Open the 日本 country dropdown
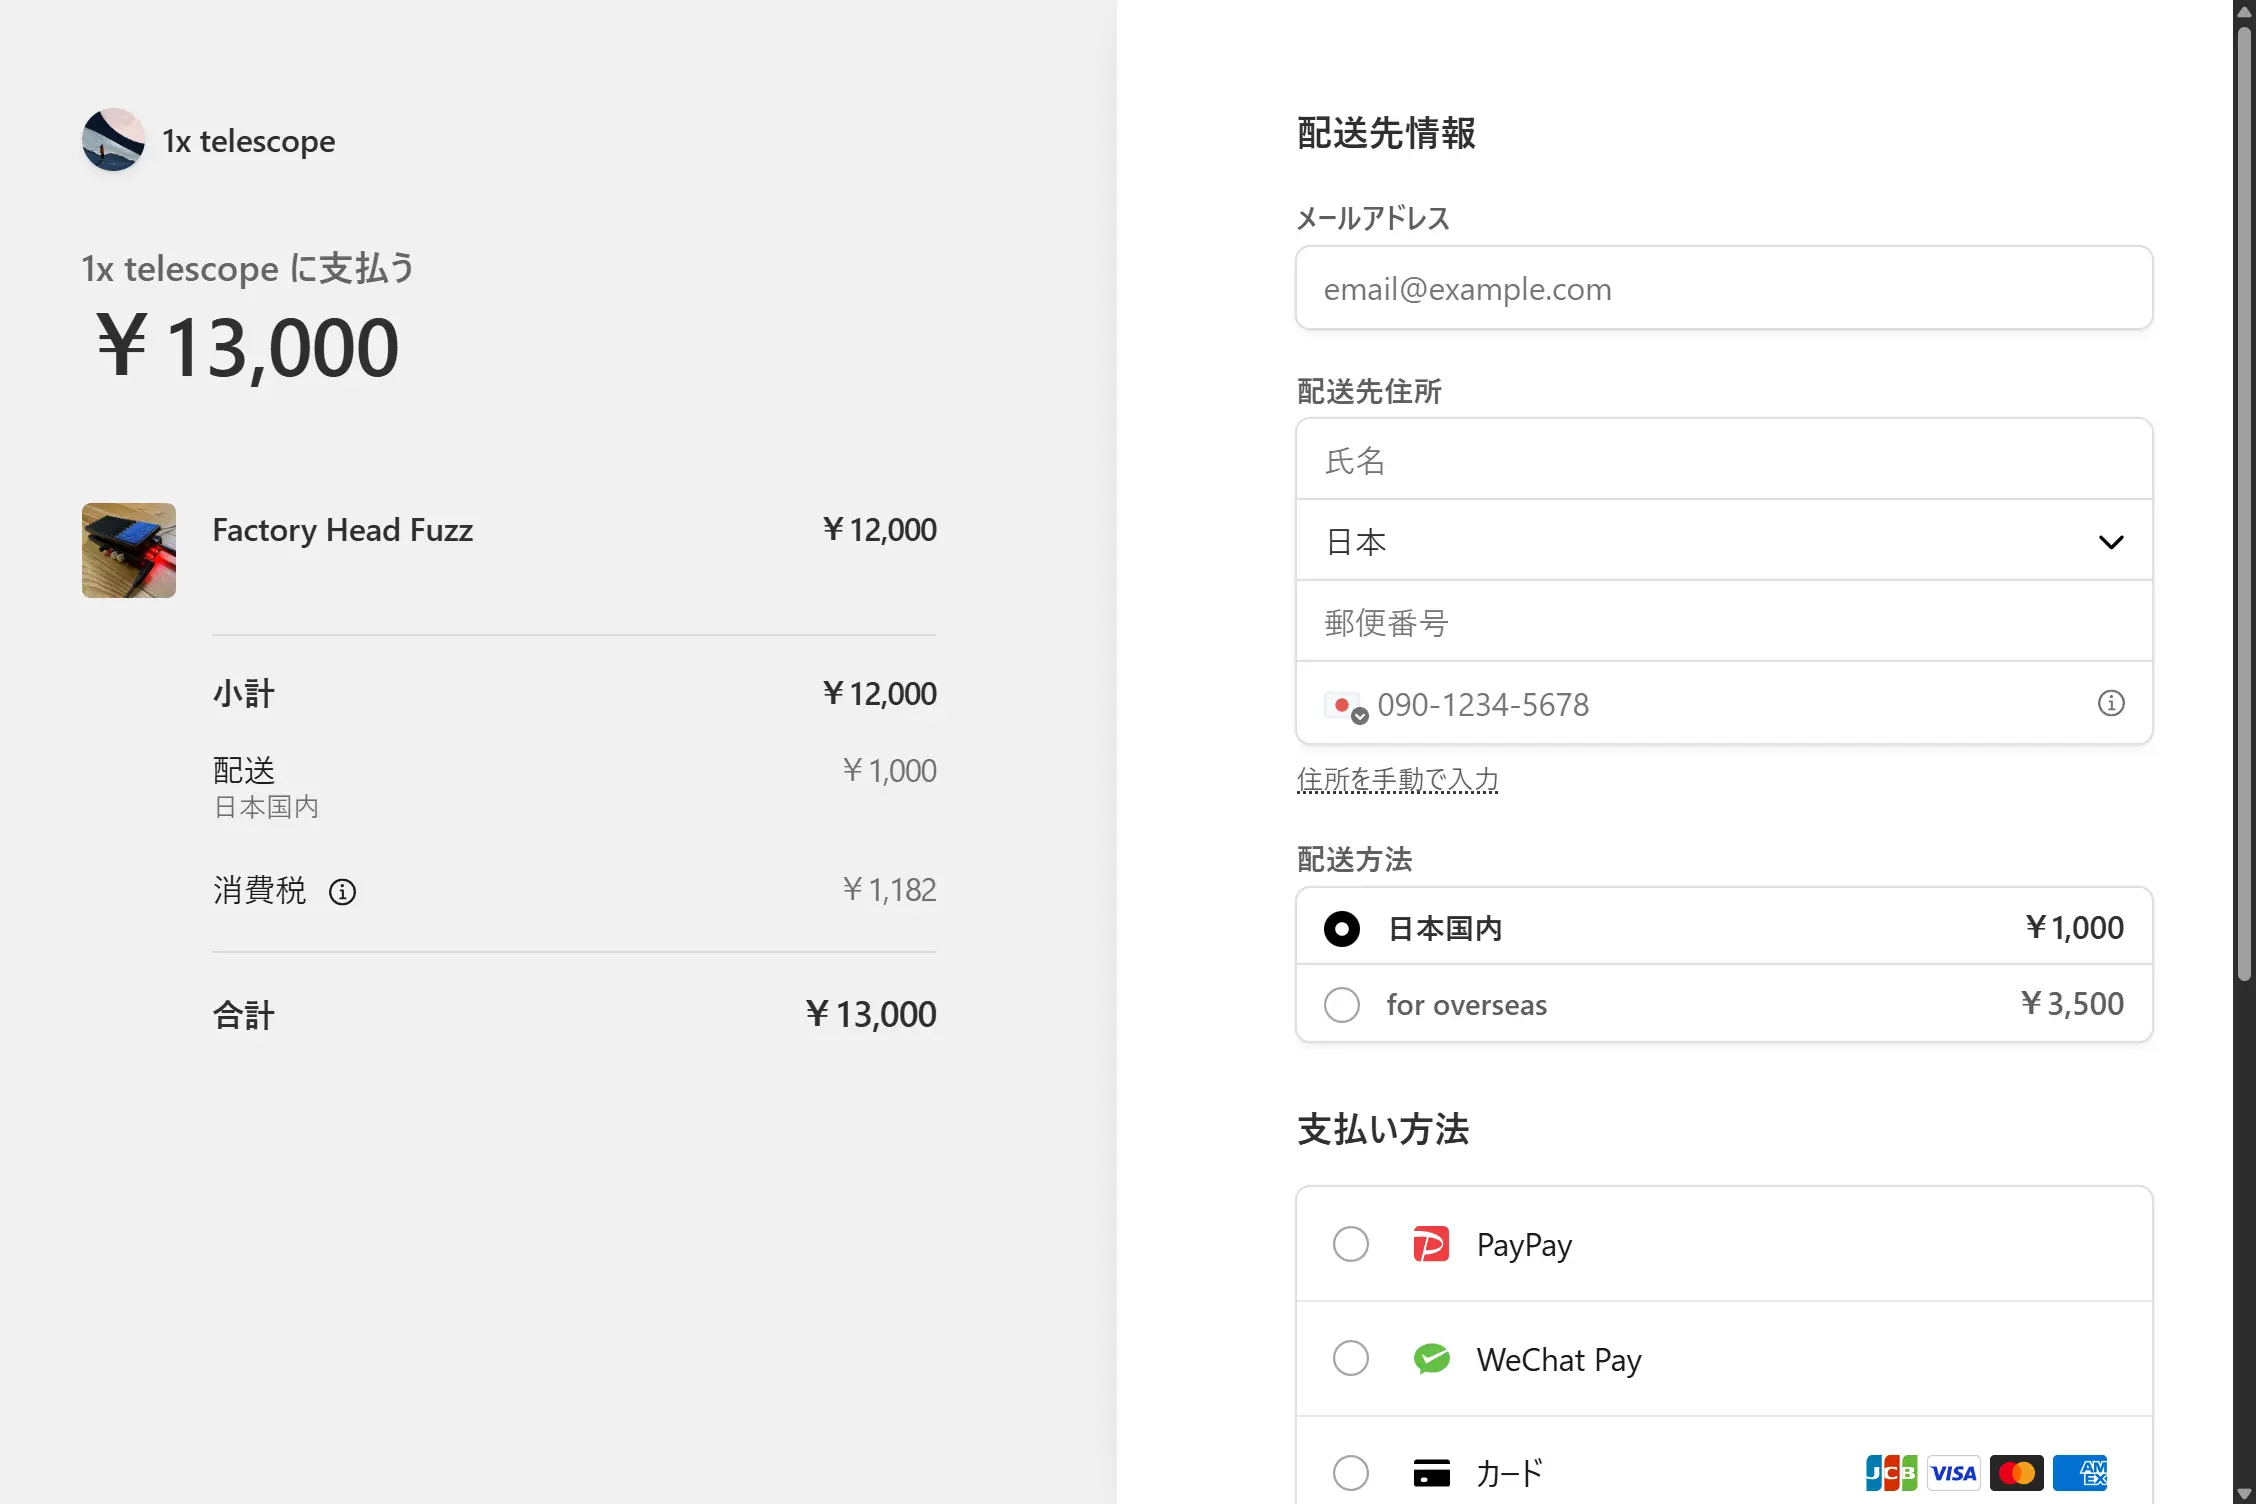2256x1504 pixels. click(1723, 541)
